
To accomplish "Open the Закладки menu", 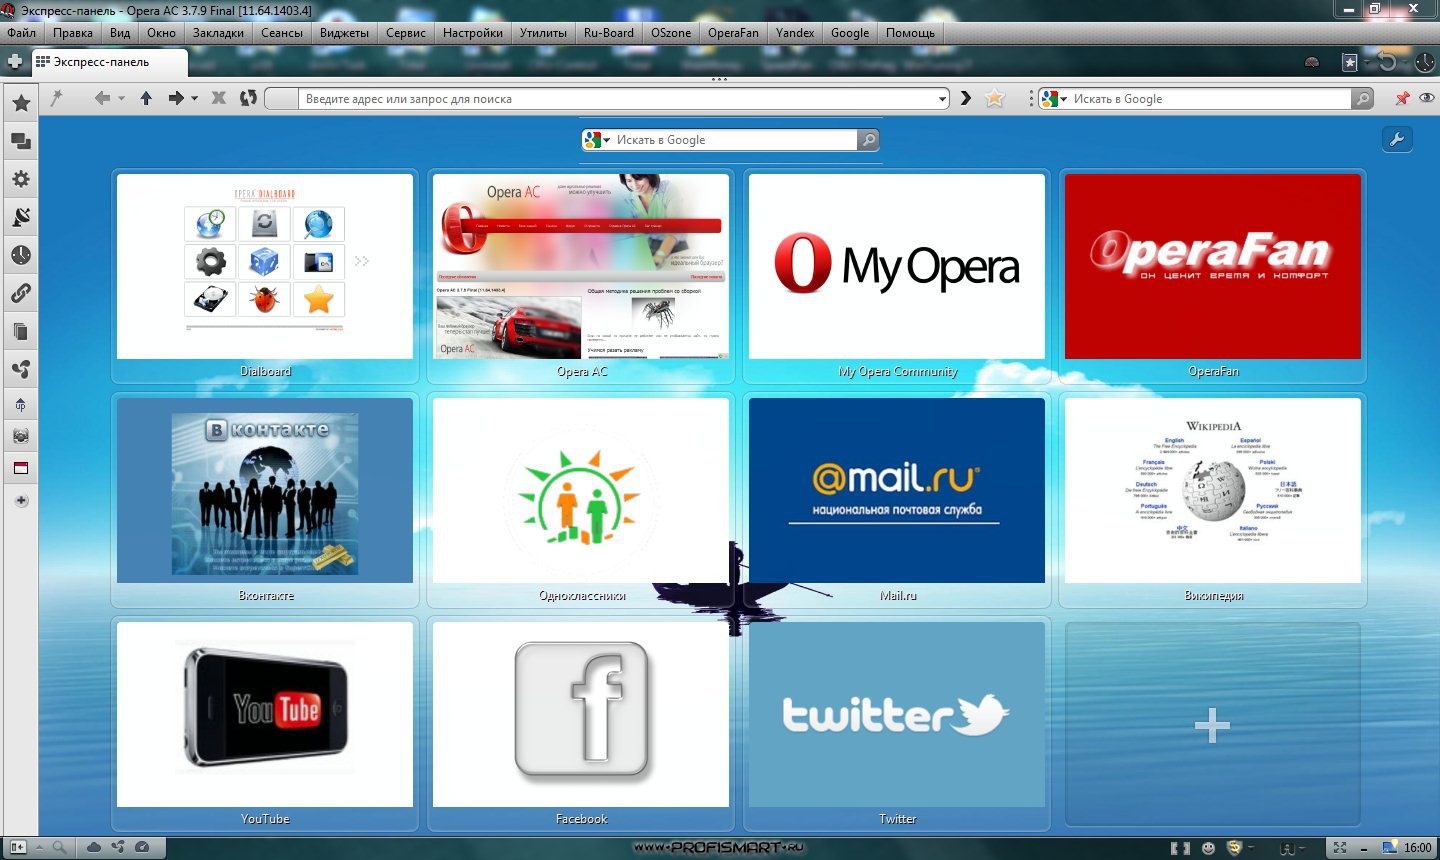I will pos(218,33).
